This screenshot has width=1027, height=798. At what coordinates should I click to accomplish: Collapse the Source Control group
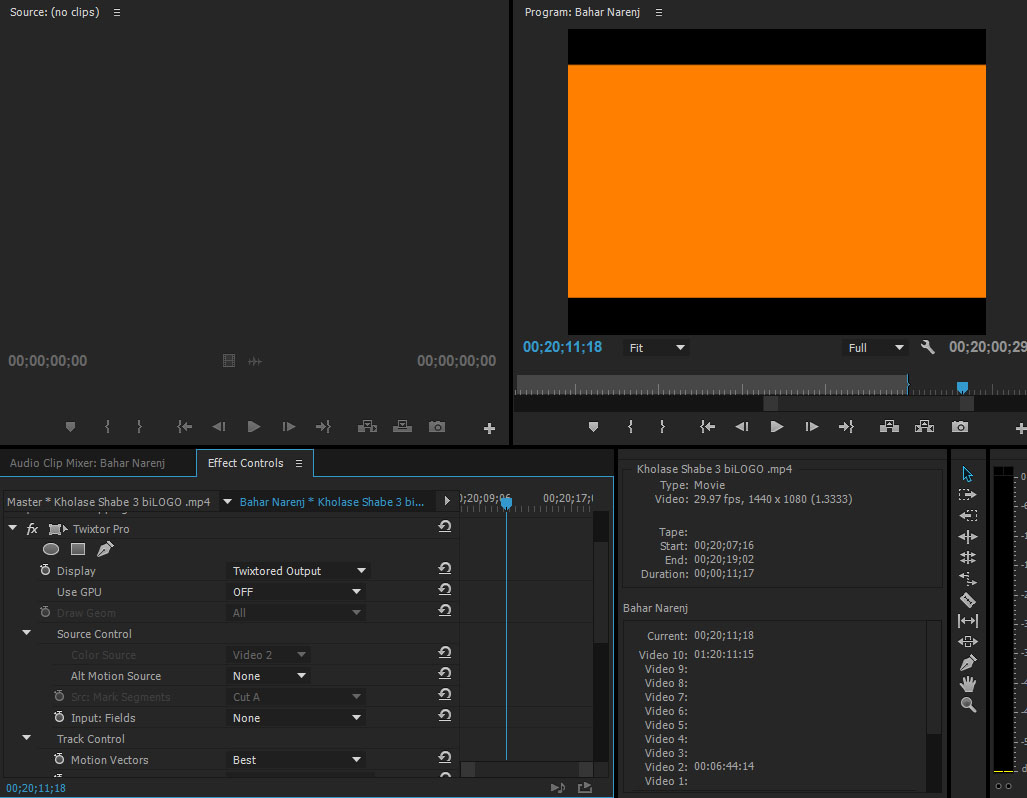(x=27, y=633)
